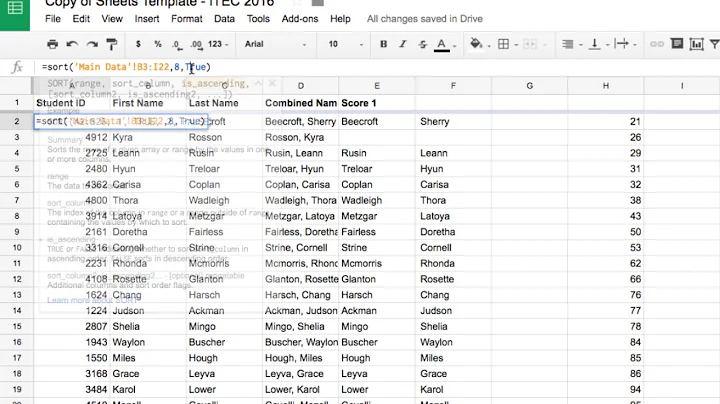Click the Insert link chain icon
Screen dimensions: 720x404
pyautogui.click(x=657, y=44)
